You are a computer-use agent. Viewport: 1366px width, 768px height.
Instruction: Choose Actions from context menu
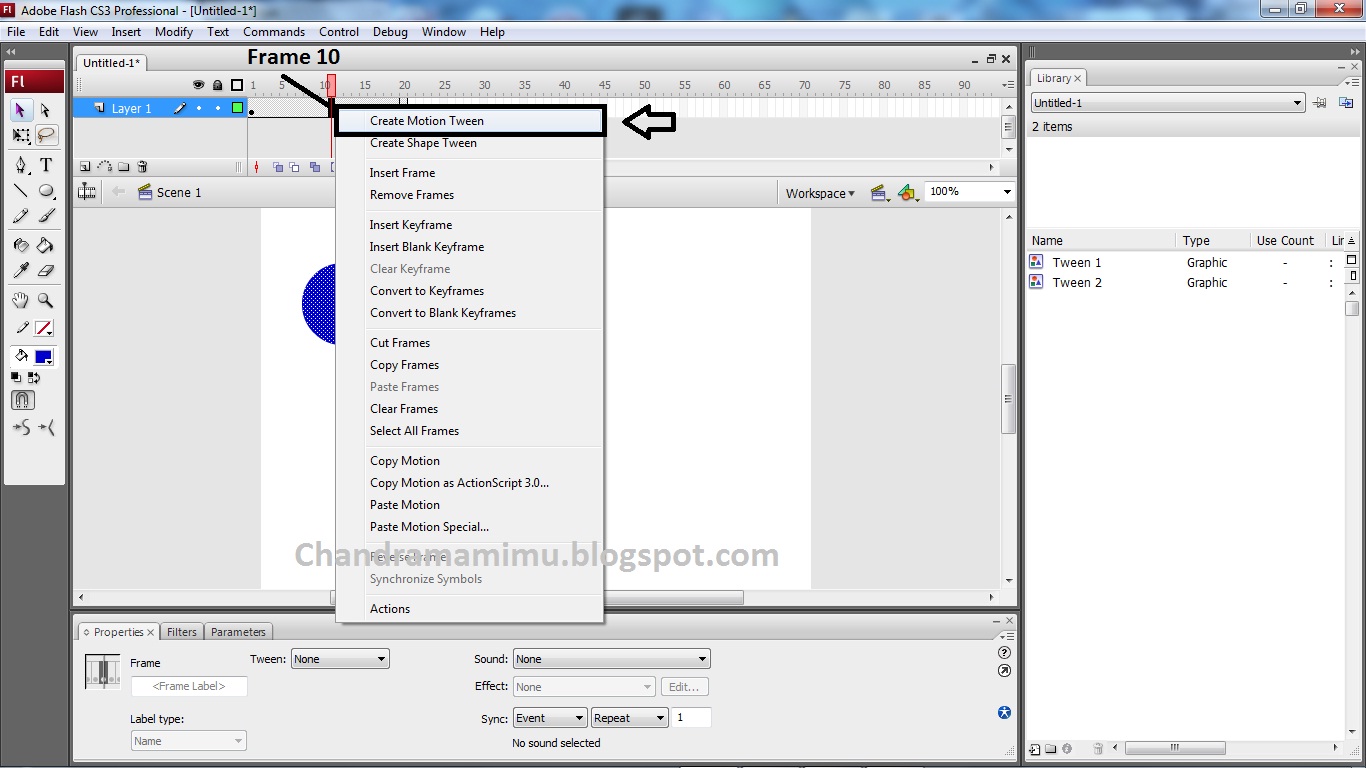click(470, 609)
